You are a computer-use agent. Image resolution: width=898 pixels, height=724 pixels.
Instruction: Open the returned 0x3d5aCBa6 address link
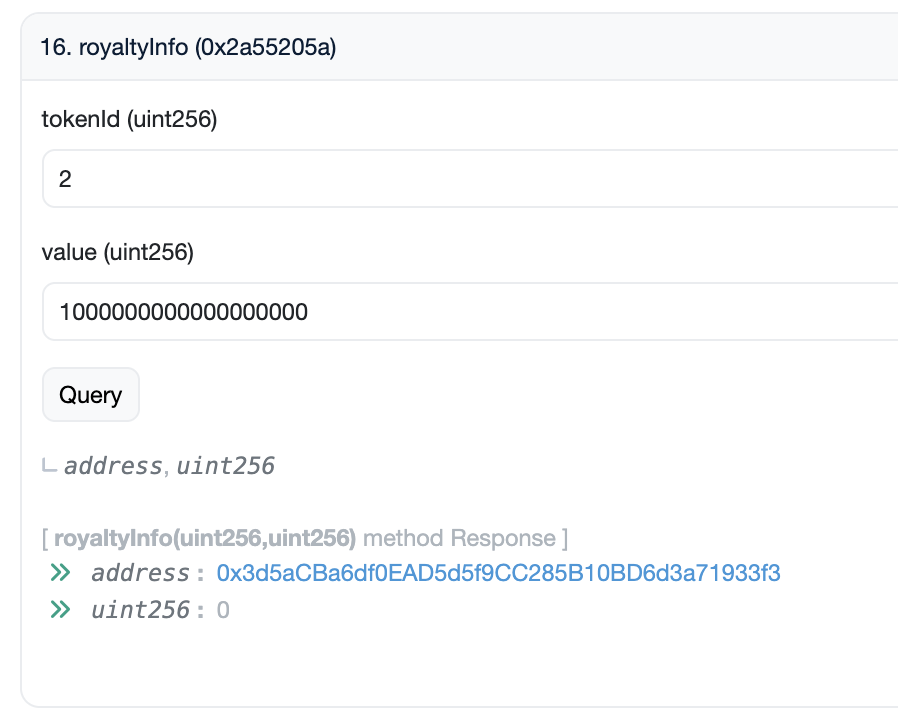498,573
